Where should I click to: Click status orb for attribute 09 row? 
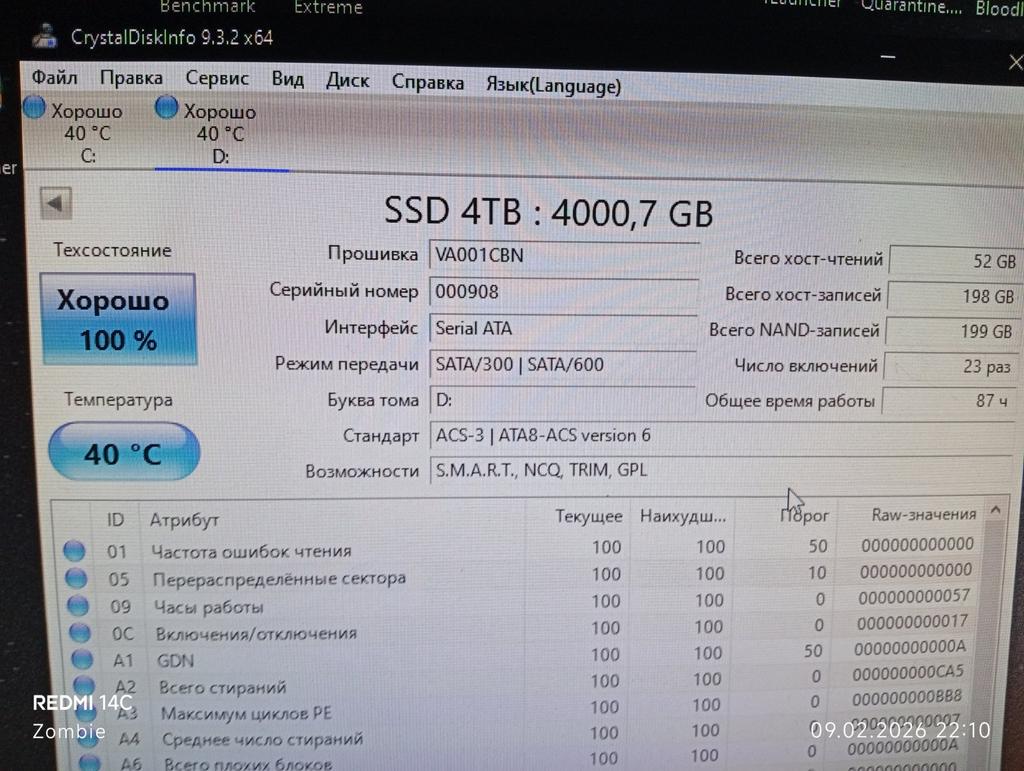click(77, 606)
